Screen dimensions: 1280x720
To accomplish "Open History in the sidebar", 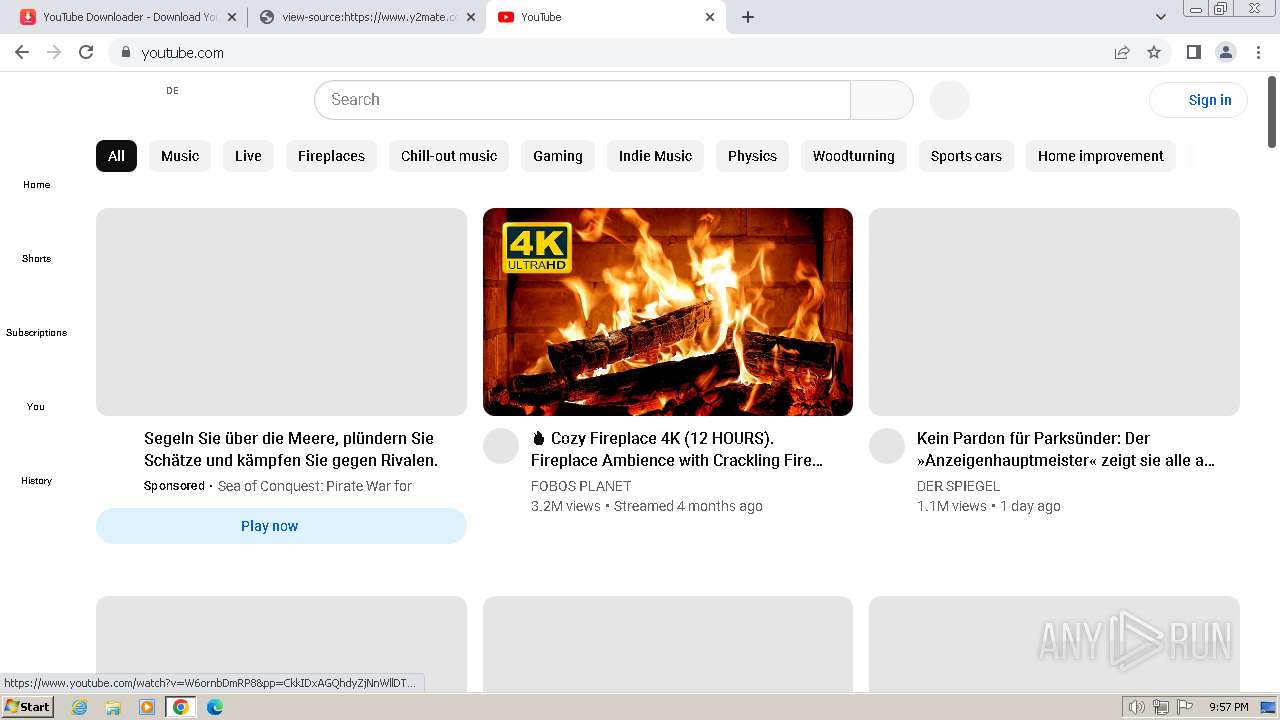I will click(x=36, y=480).
